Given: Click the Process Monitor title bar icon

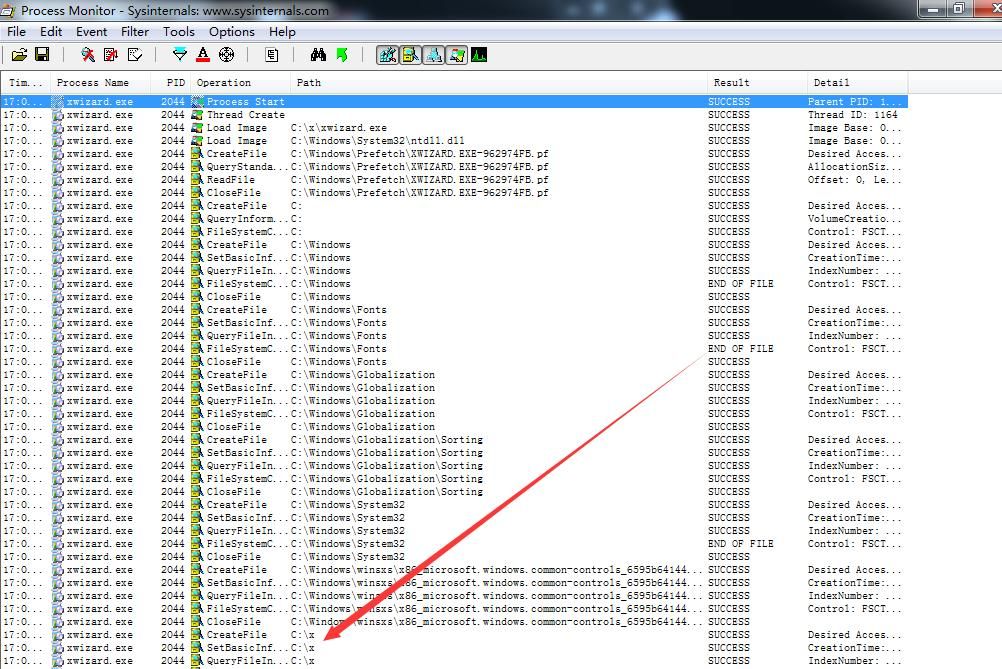Looking at the screenshot, I should [x=8, y=10].
